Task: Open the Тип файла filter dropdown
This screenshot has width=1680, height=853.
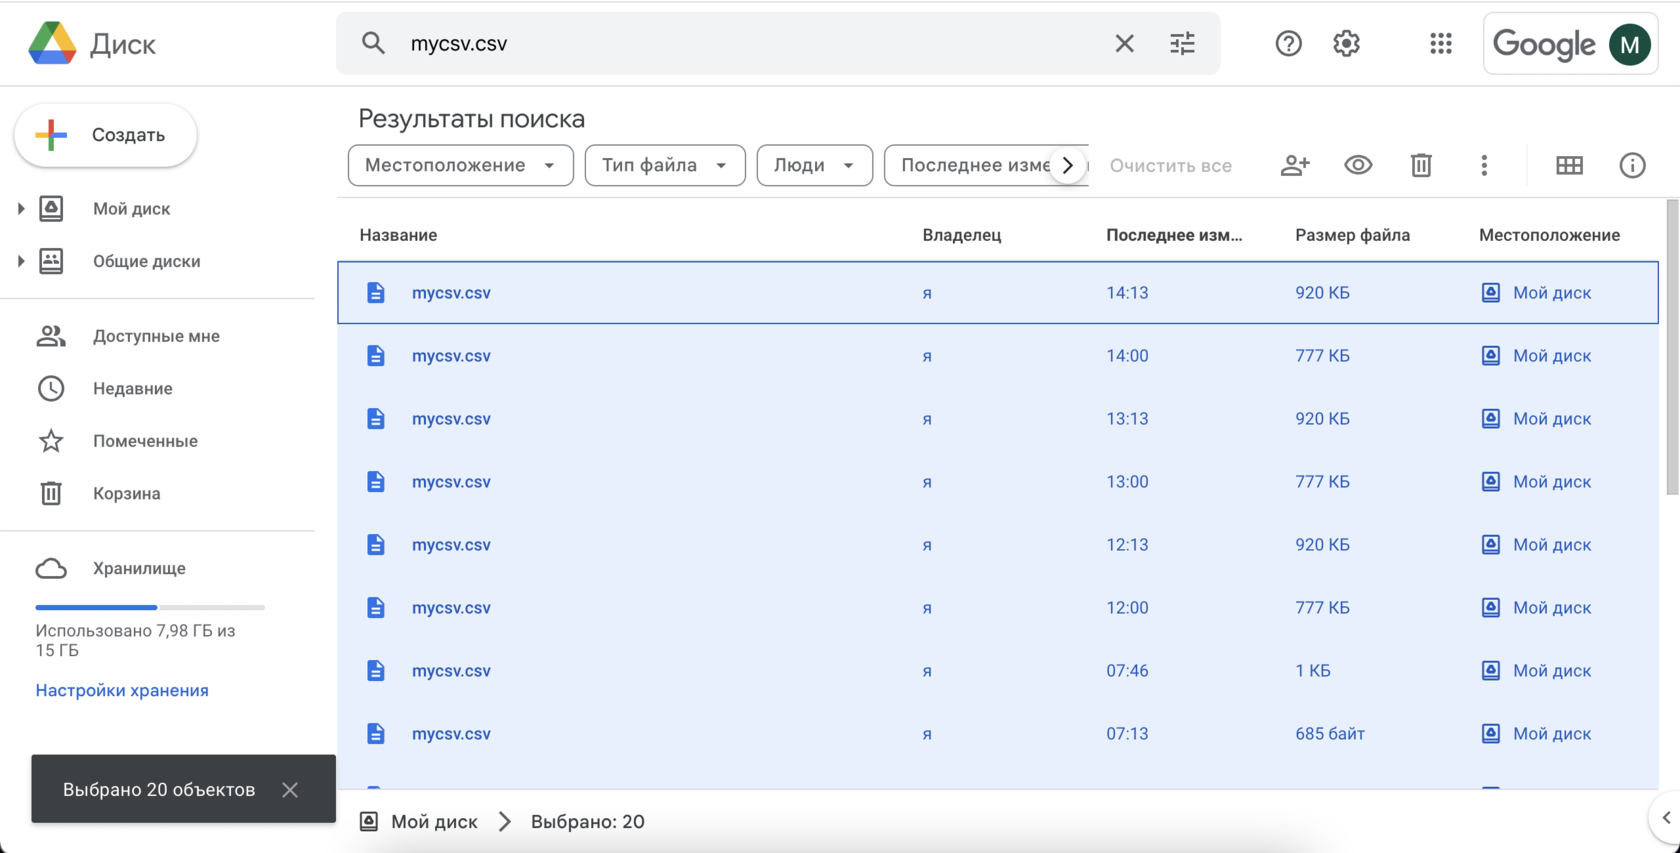Action: coord(665,165)
